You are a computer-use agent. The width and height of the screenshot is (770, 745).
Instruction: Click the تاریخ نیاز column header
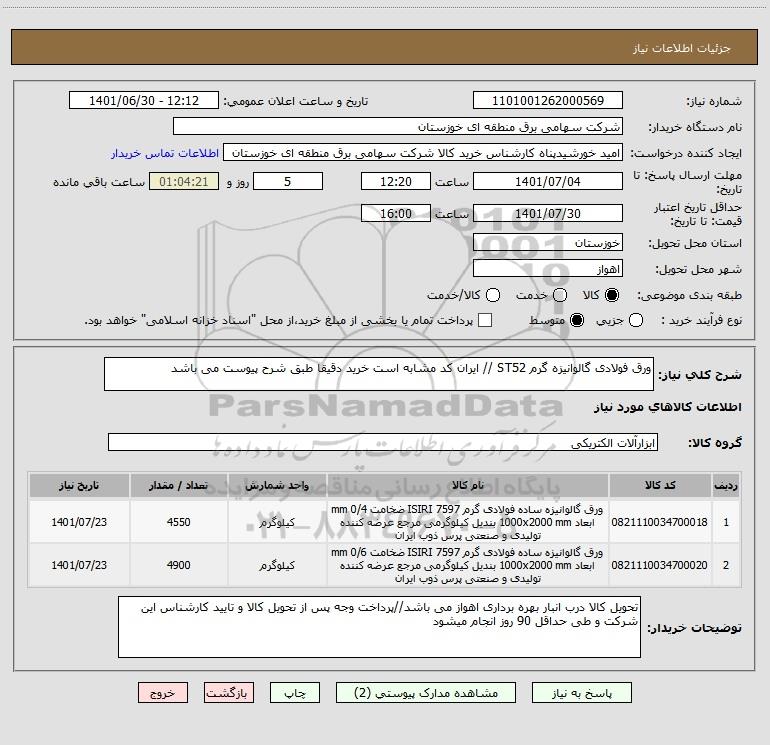click(79, 485)
